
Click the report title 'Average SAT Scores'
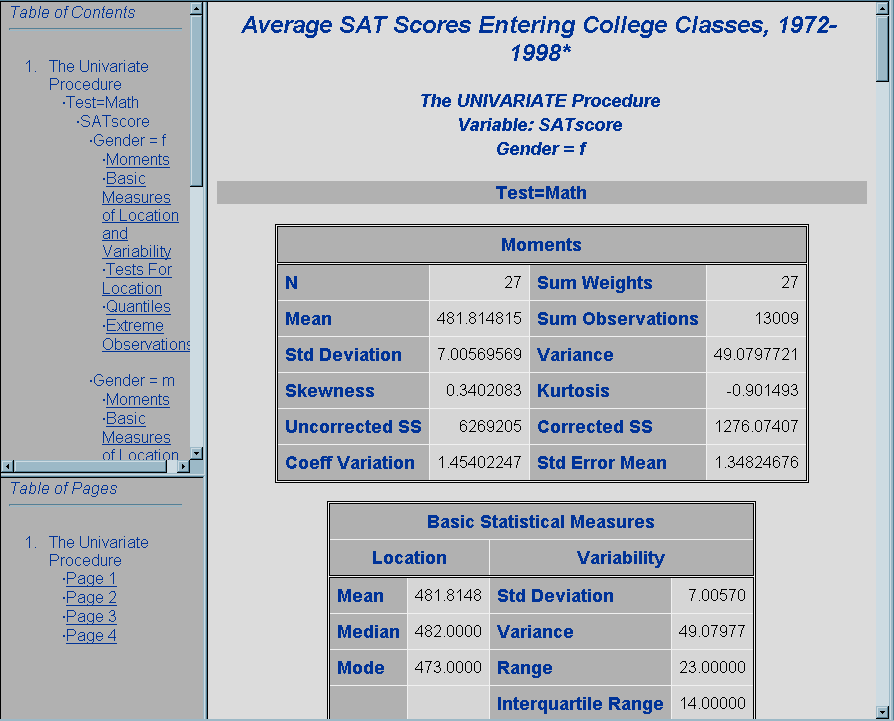[539, 39]
